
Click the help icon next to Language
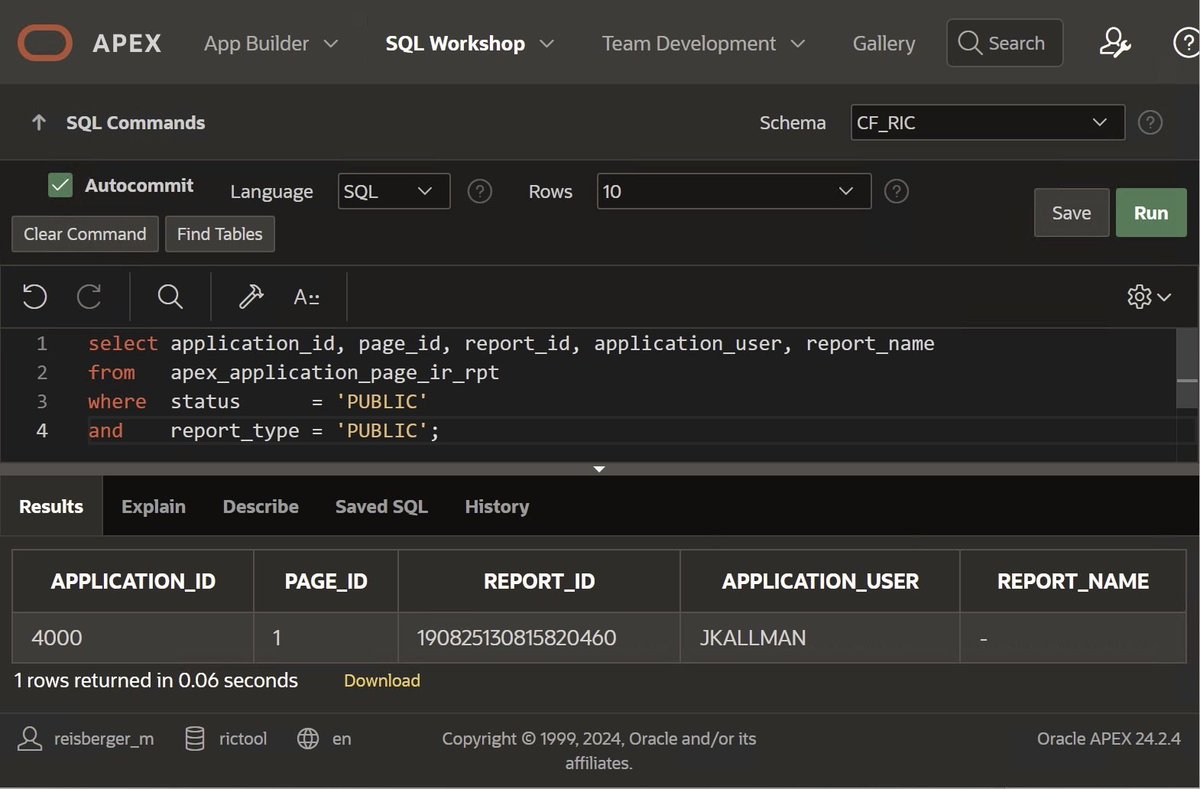pos(480,191)
